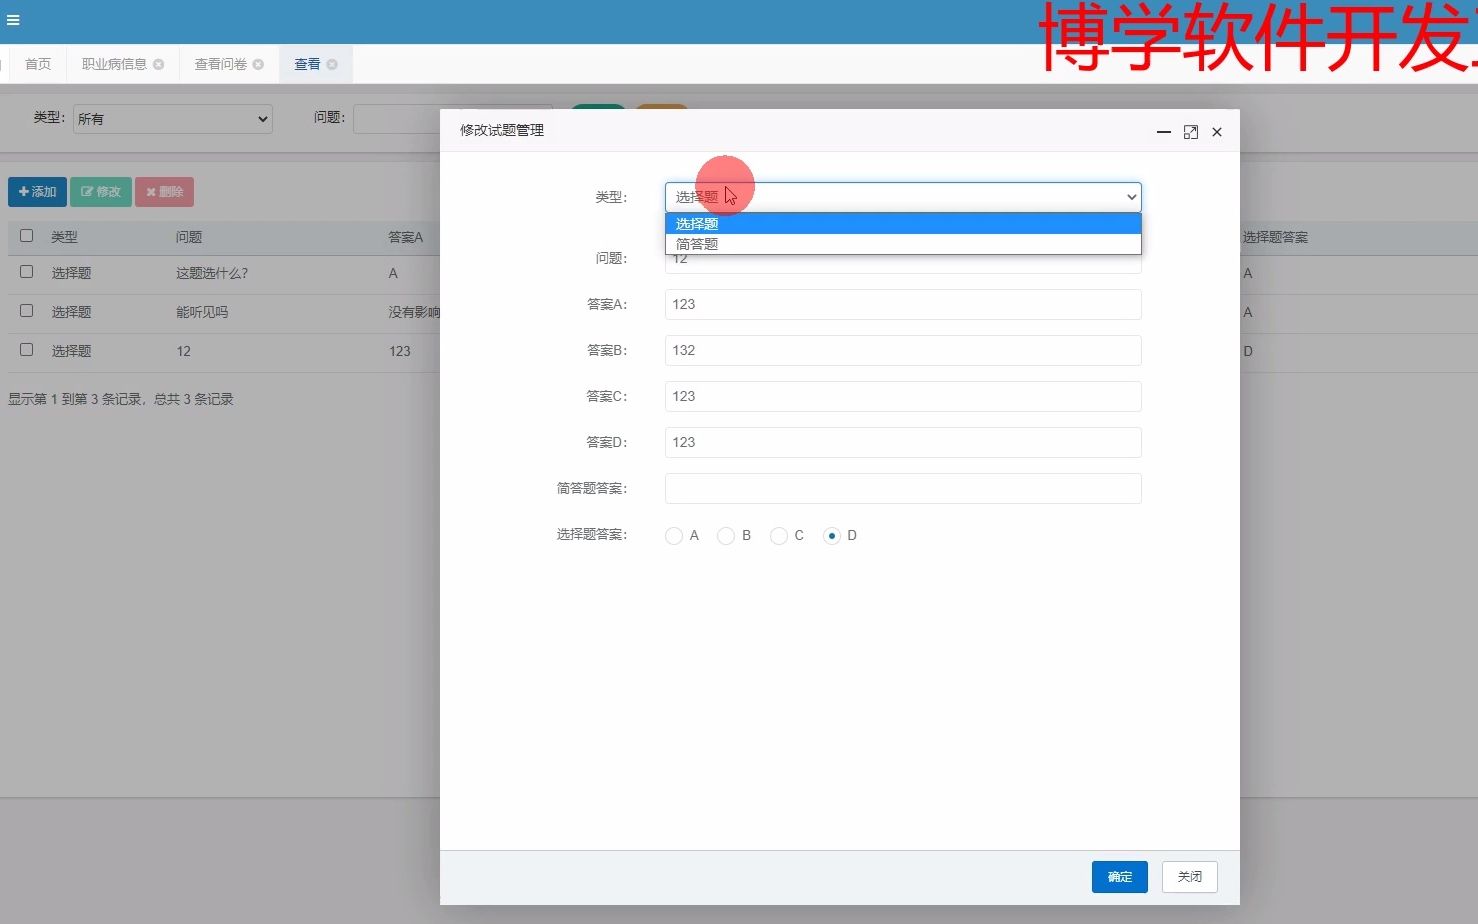Tick the checkbox for row 这题选什么?
The image size is (1478, 924).
[27, 272]
